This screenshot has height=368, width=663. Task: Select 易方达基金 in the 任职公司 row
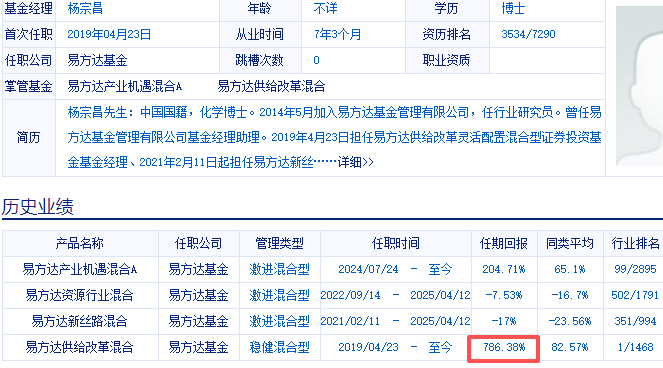tap(97, 60)
